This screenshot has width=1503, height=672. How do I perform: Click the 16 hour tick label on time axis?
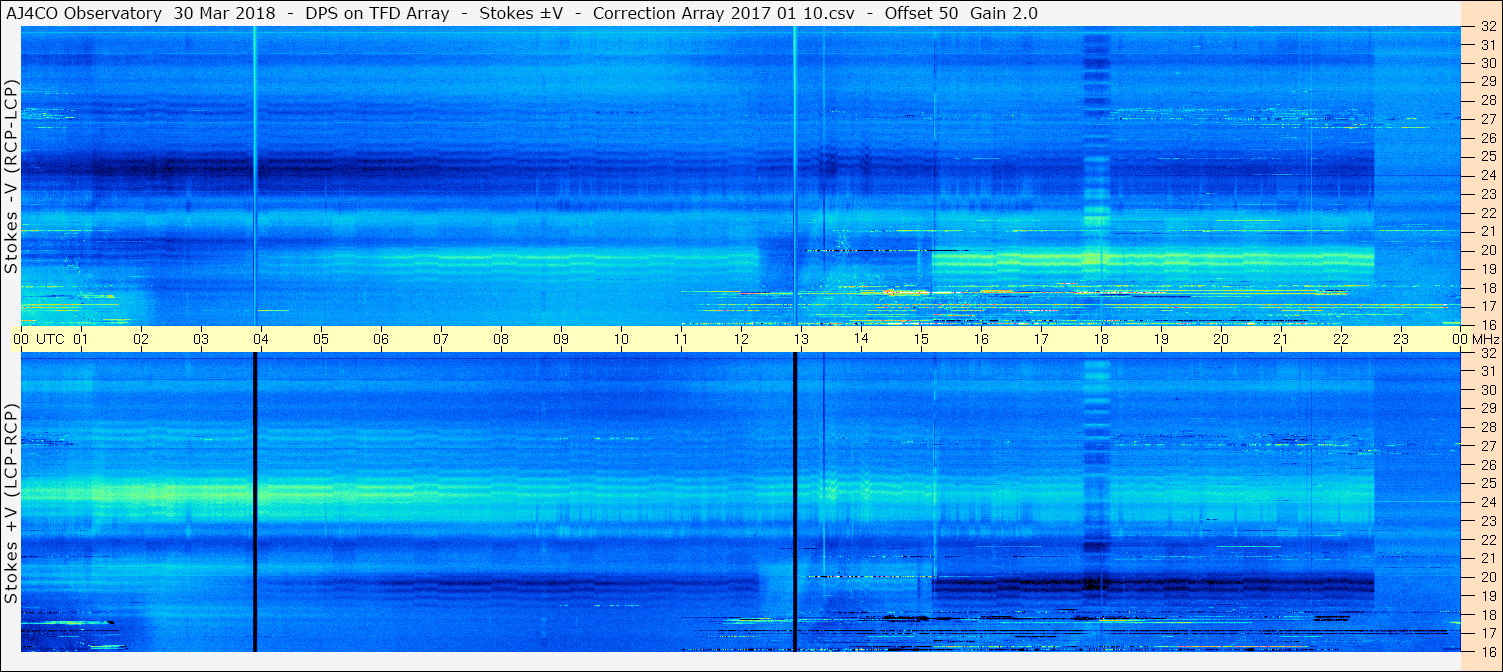(x=981, y=339)
